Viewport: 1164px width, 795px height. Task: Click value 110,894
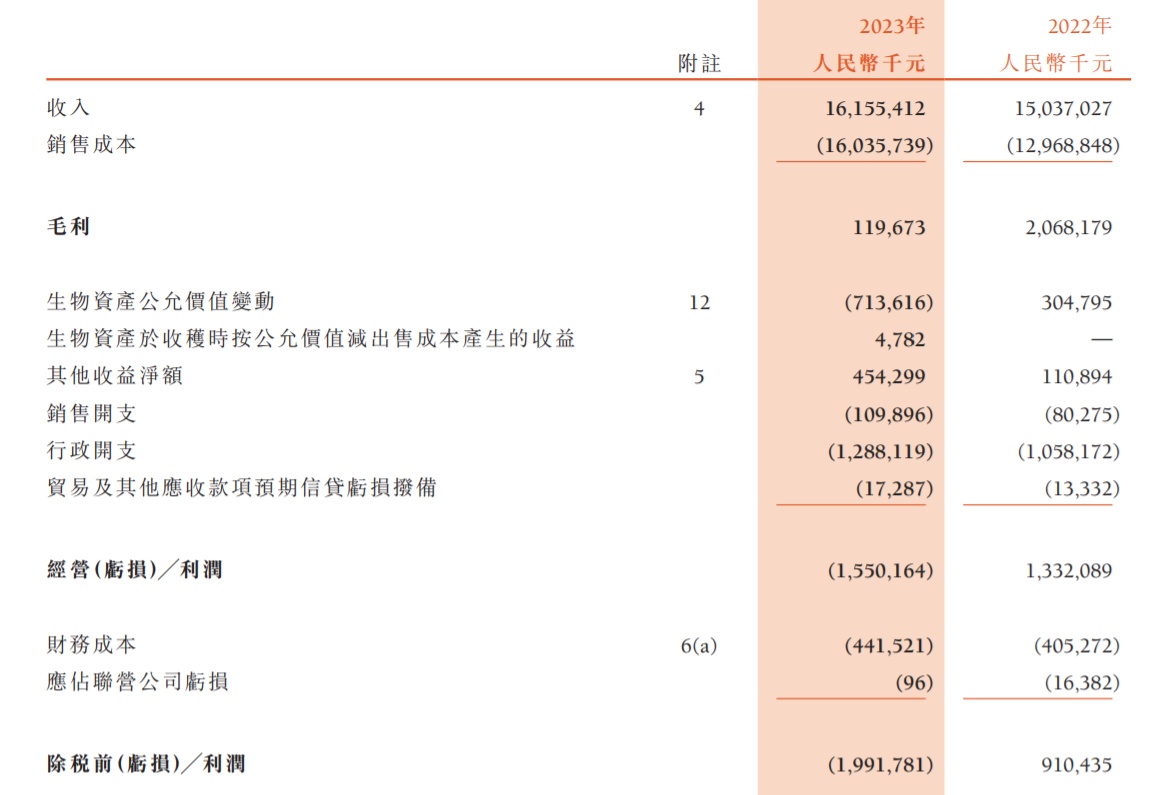tap(1076, 377)
